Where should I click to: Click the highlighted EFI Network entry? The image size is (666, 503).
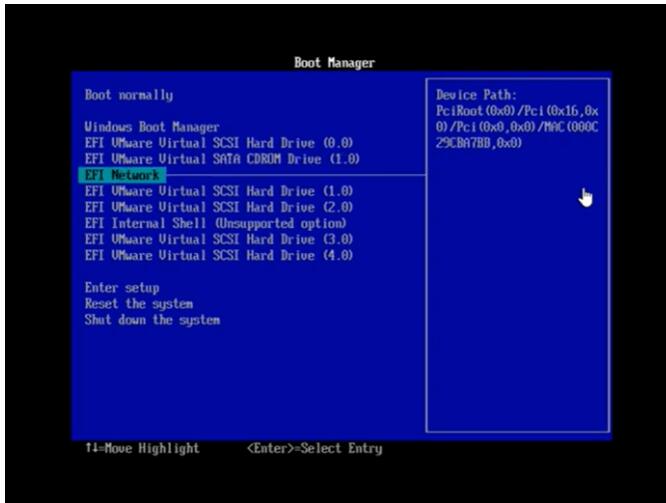(x=122, y=175)
